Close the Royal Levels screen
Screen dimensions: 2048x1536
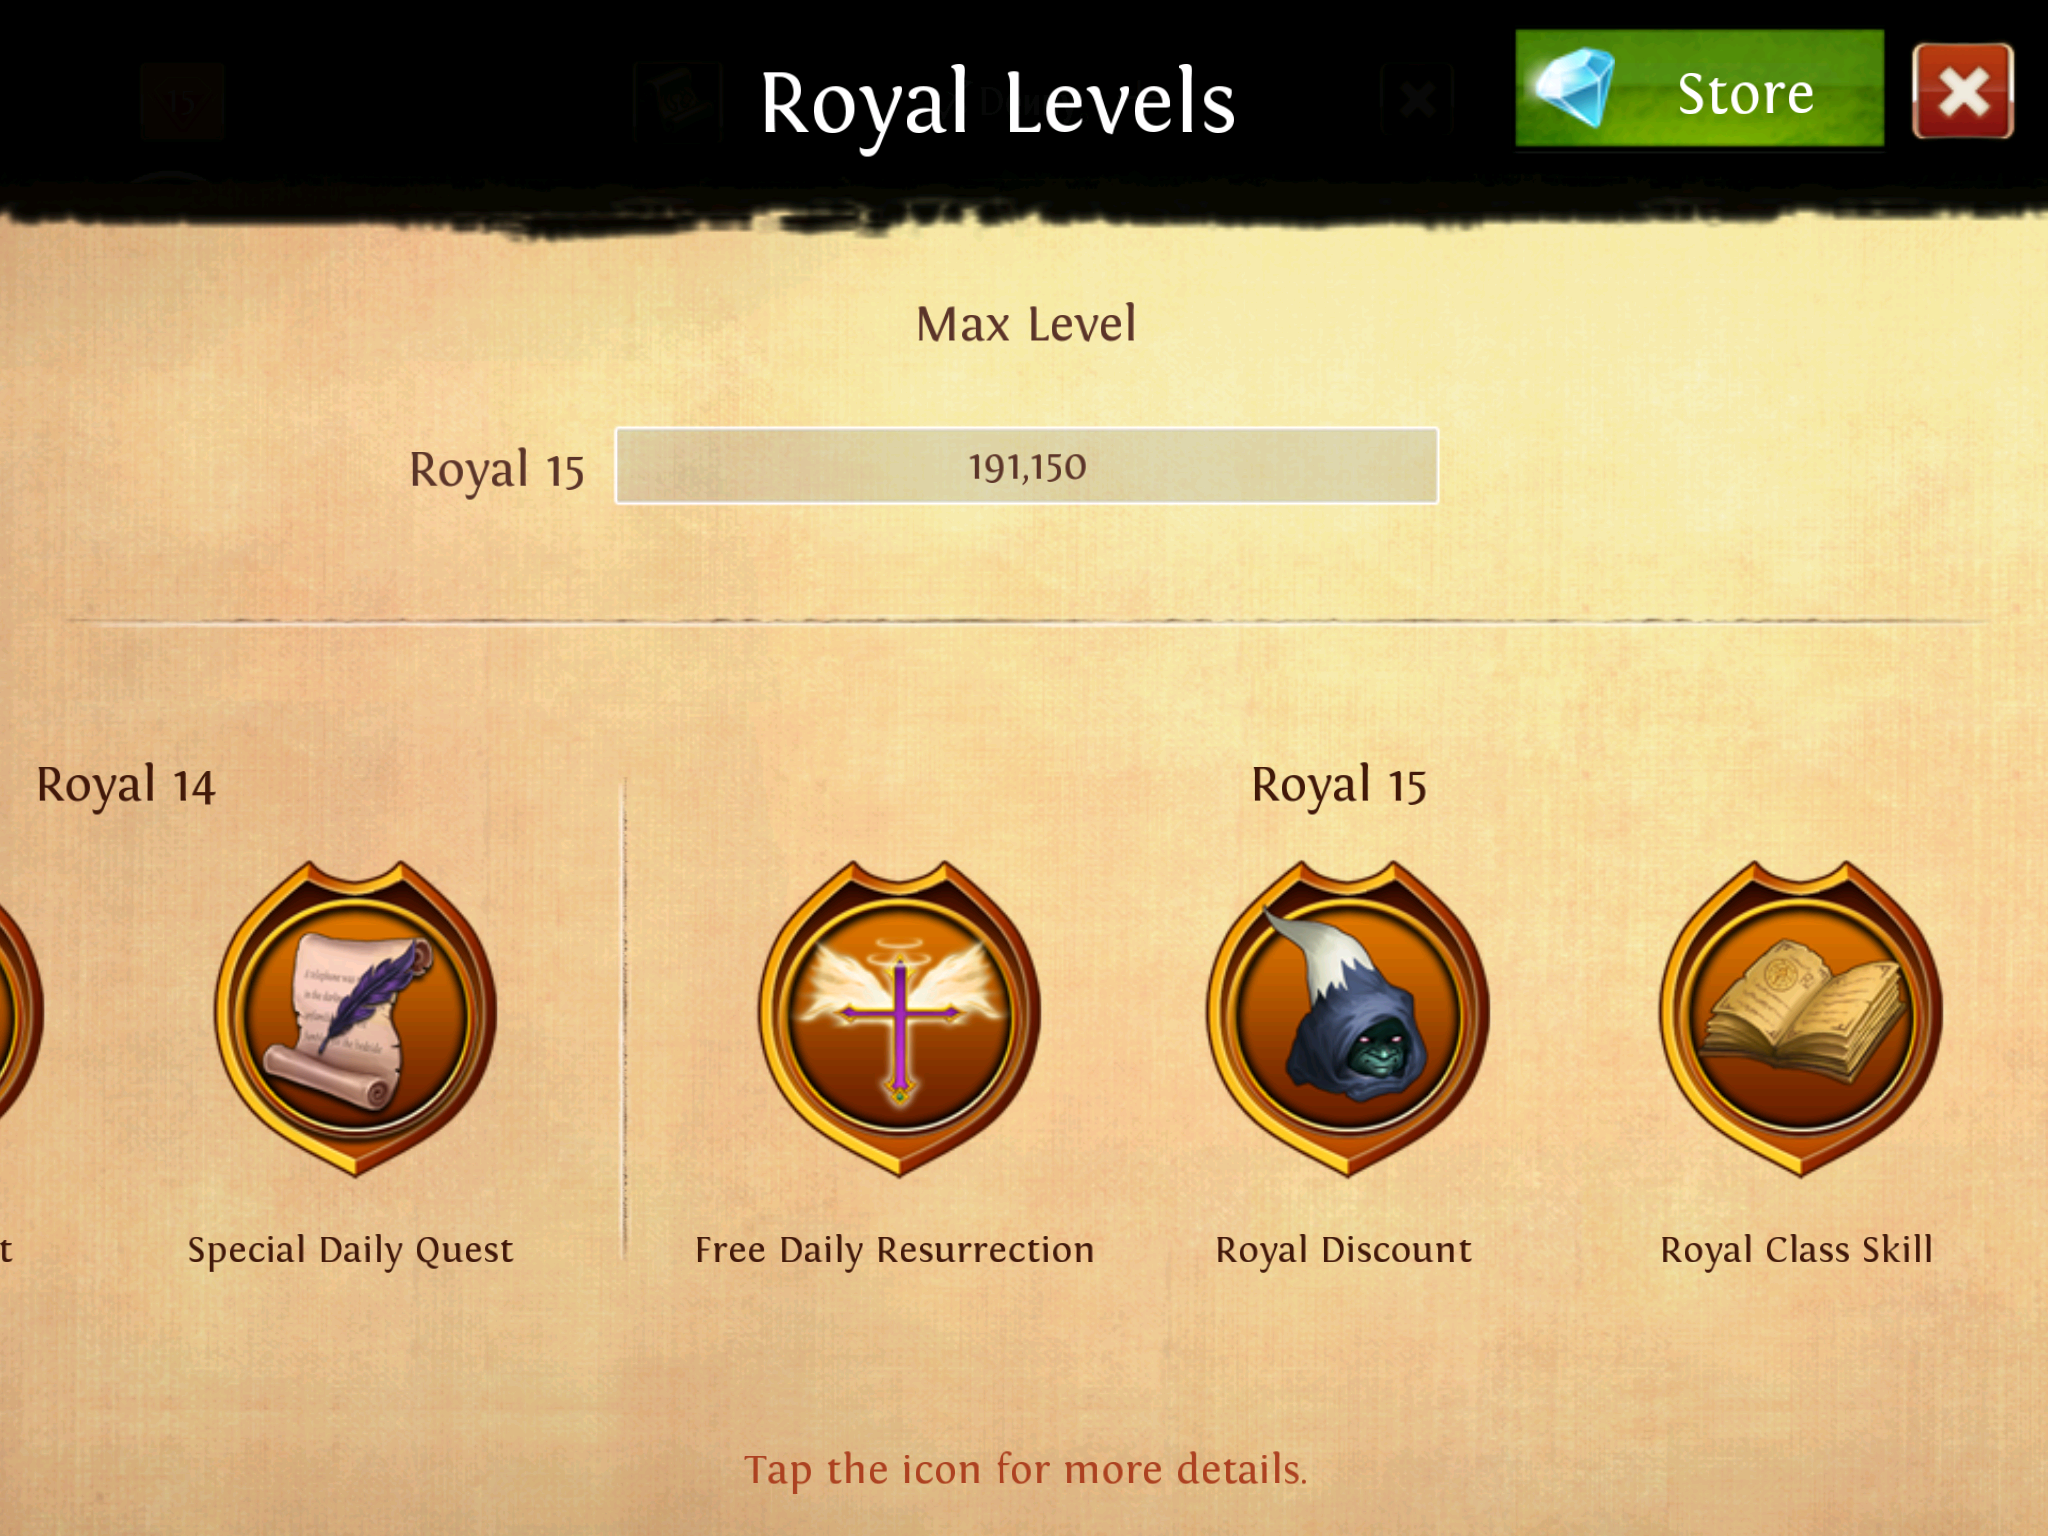(1962, 90)
